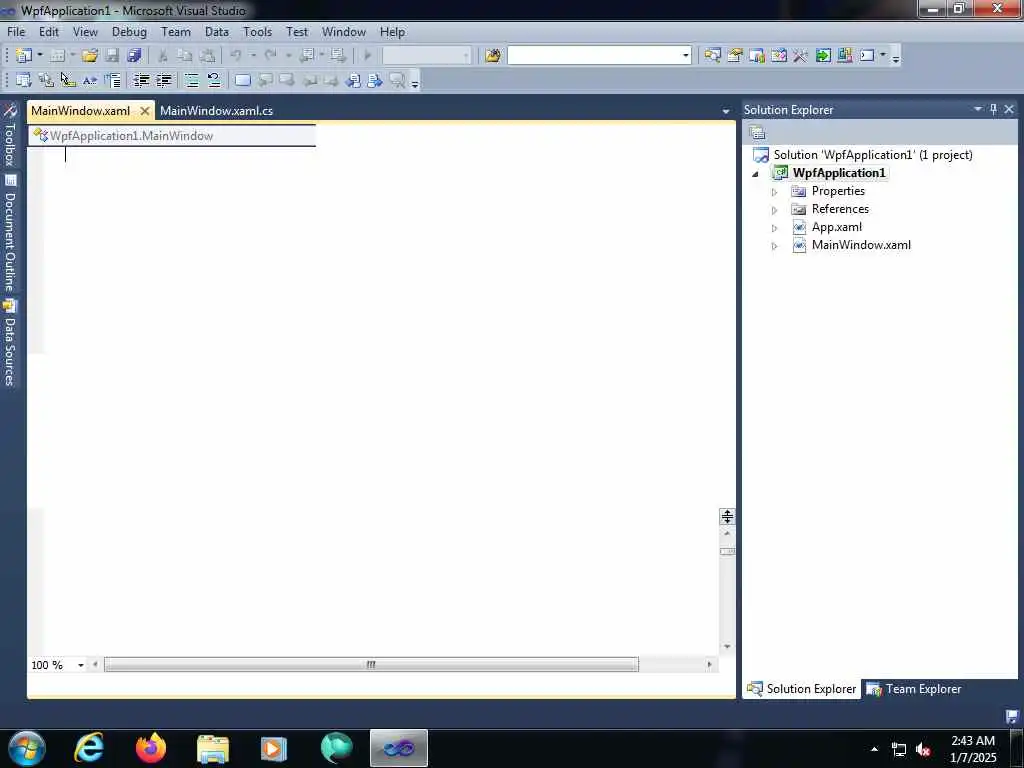The height and width of the screenshot is (768, 1024).
Task: Open the Start Page toolbar icon
Action: click(x=823, y=56)
